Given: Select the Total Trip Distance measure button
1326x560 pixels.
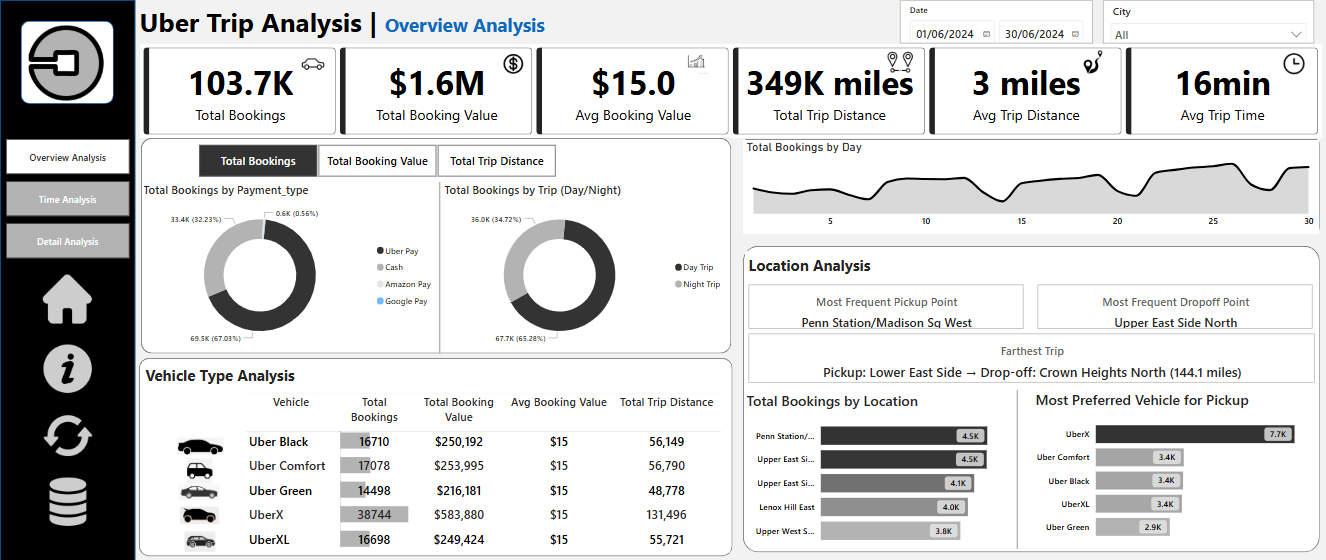Looking at the screenshot, I should coord(496,161).
